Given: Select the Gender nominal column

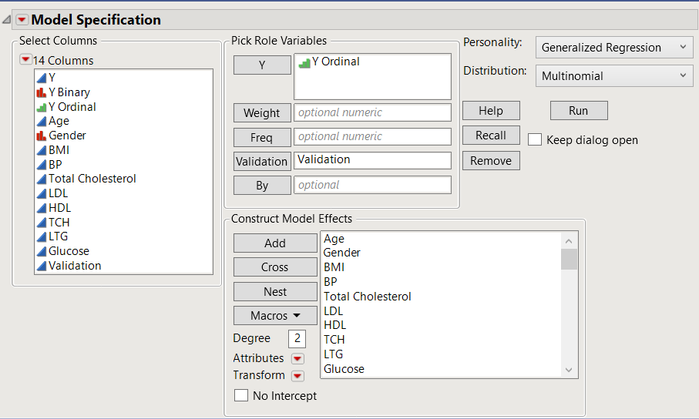Looking at the screenshot, I should [66, 135].
